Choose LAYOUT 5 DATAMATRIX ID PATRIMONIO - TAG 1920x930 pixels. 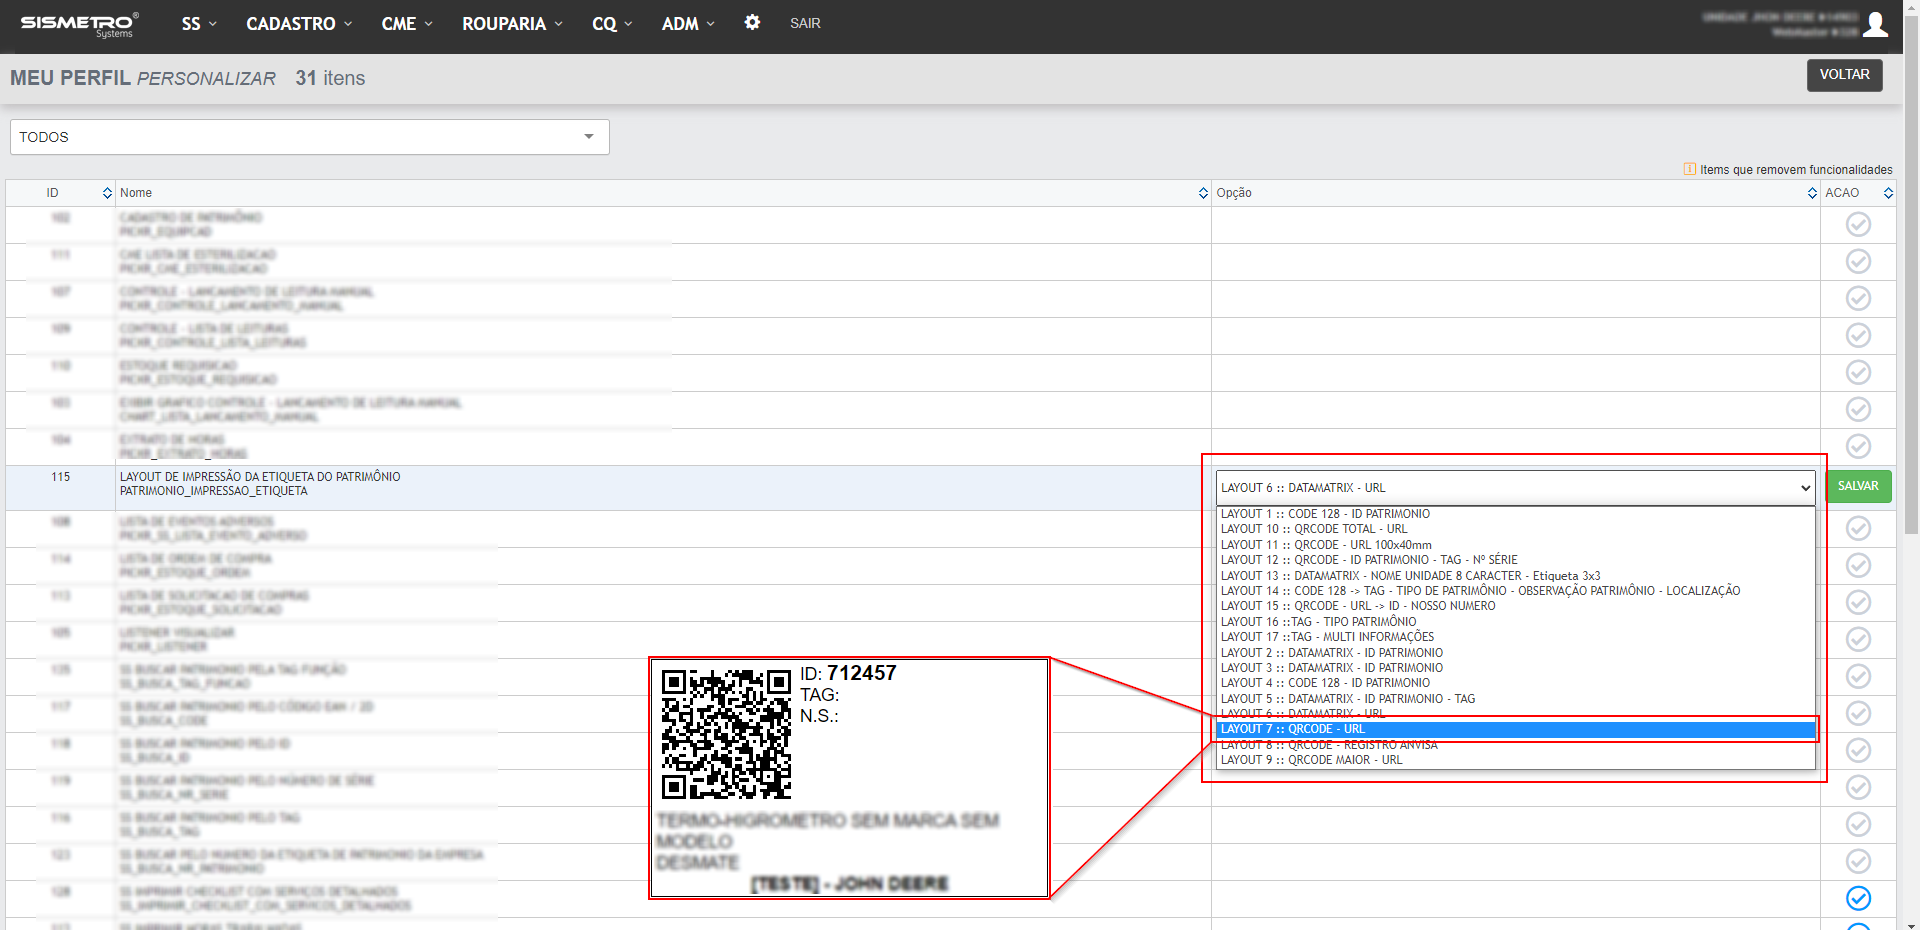1516,699
